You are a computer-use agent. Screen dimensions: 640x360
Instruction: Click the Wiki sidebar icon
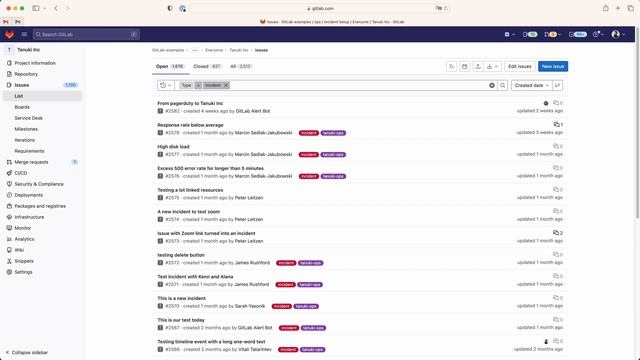click(x=9, y=250)
